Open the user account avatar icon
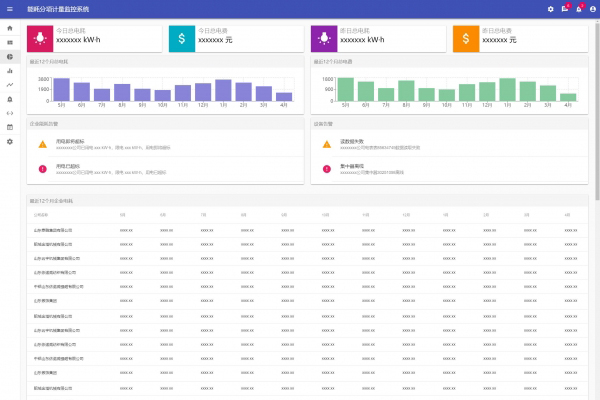Viewport: 600px width, 400px height. (x=593, y=9)
